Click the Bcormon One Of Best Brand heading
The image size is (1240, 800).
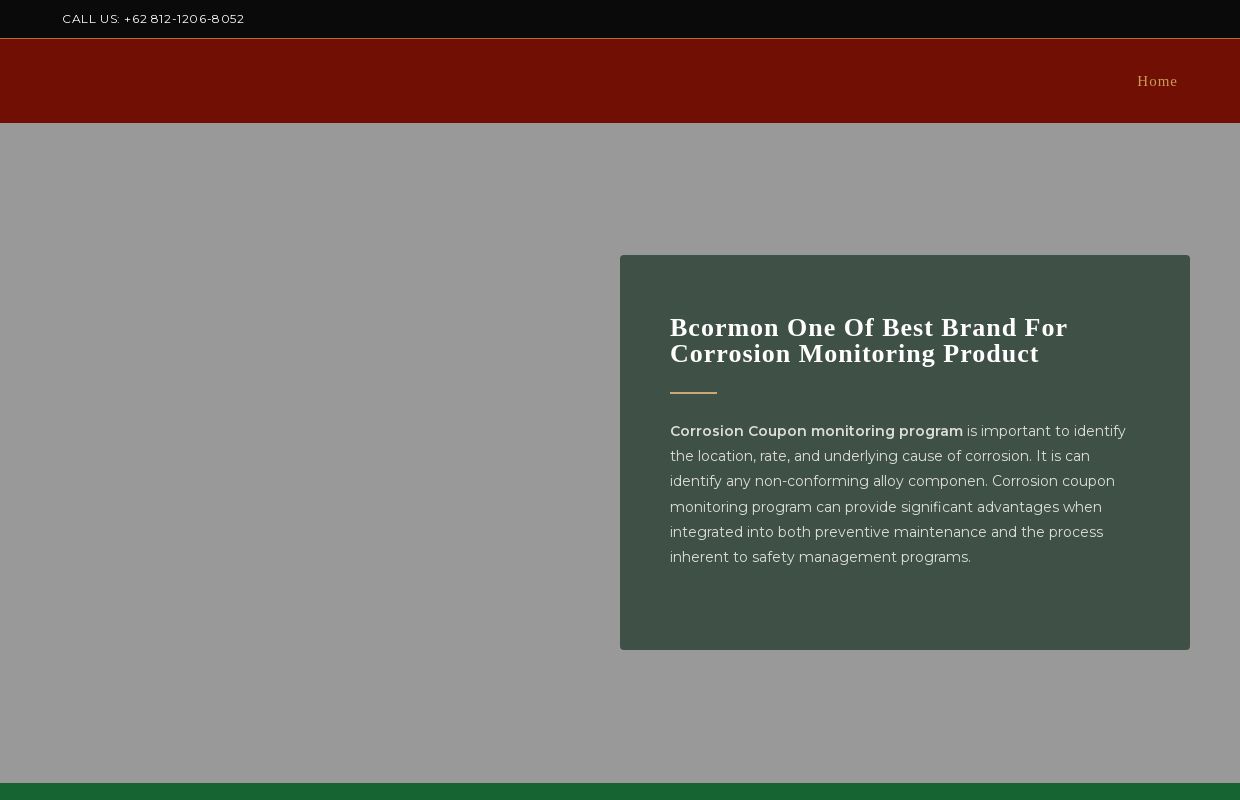868,341
